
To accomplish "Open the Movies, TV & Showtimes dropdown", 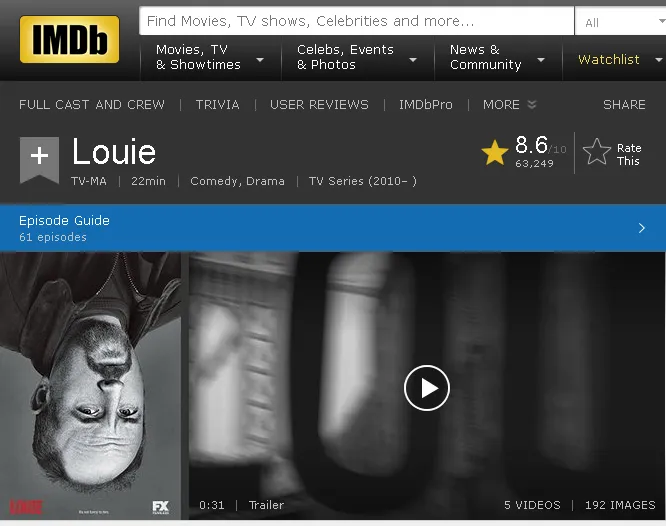I will click(x=210, y=57).
